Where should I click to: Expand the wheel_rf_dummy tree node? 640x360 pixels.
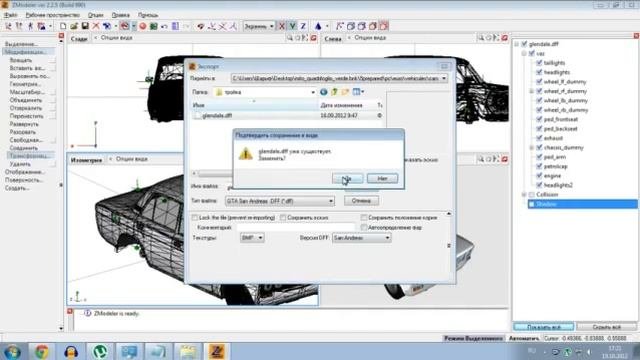tap(532, 91)
